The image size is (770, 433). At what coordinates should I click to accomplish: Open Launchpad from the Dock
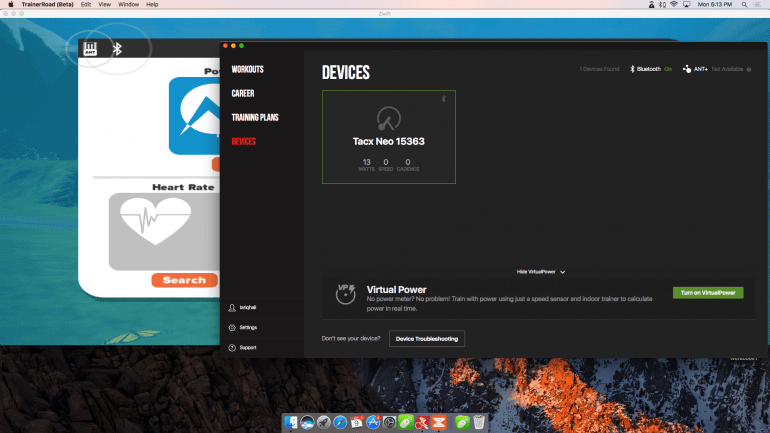[x=324, y=422]
